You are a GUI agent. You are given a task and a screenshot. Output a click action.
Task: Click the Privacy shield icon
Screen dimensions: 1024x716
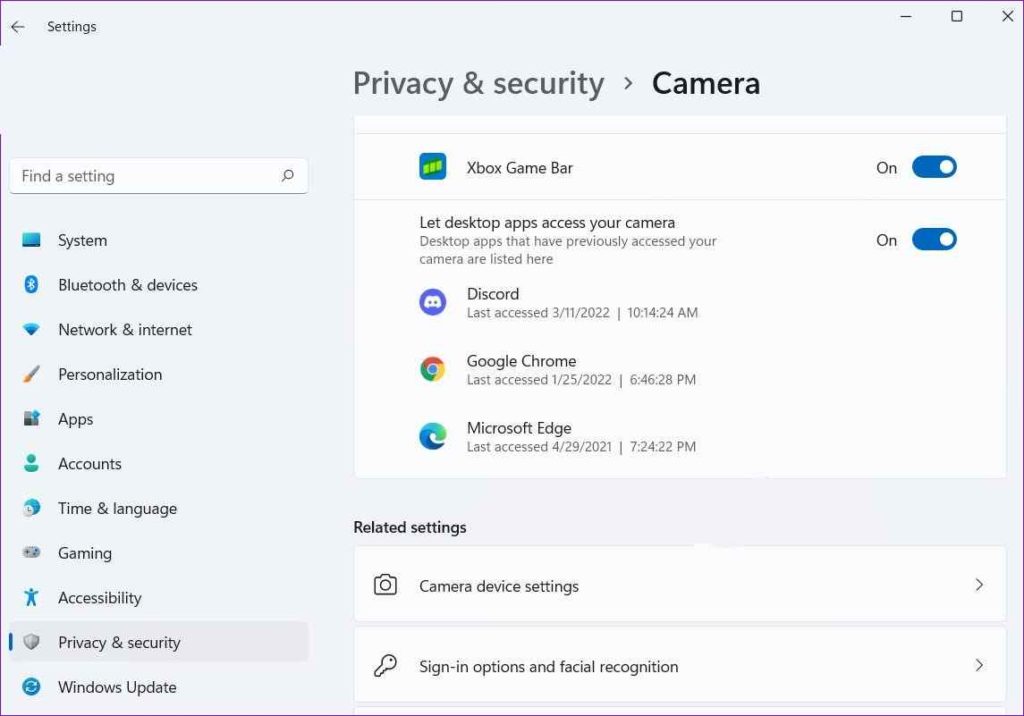point(31,642)
